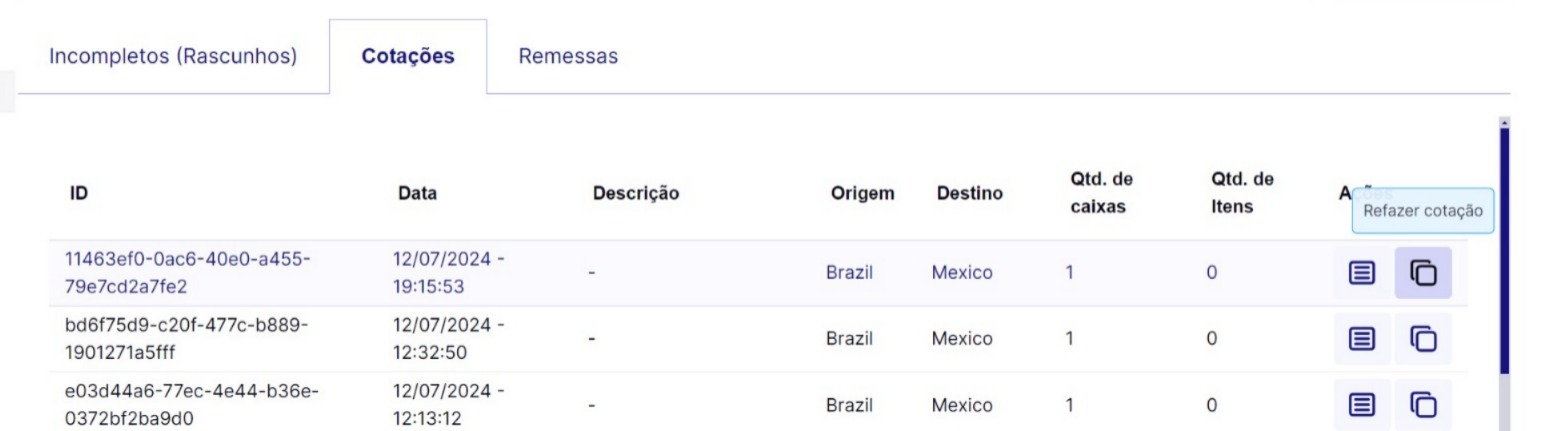
Task: Click the date 12/07/2024 - 19:15:53
Action: [447, 272]
